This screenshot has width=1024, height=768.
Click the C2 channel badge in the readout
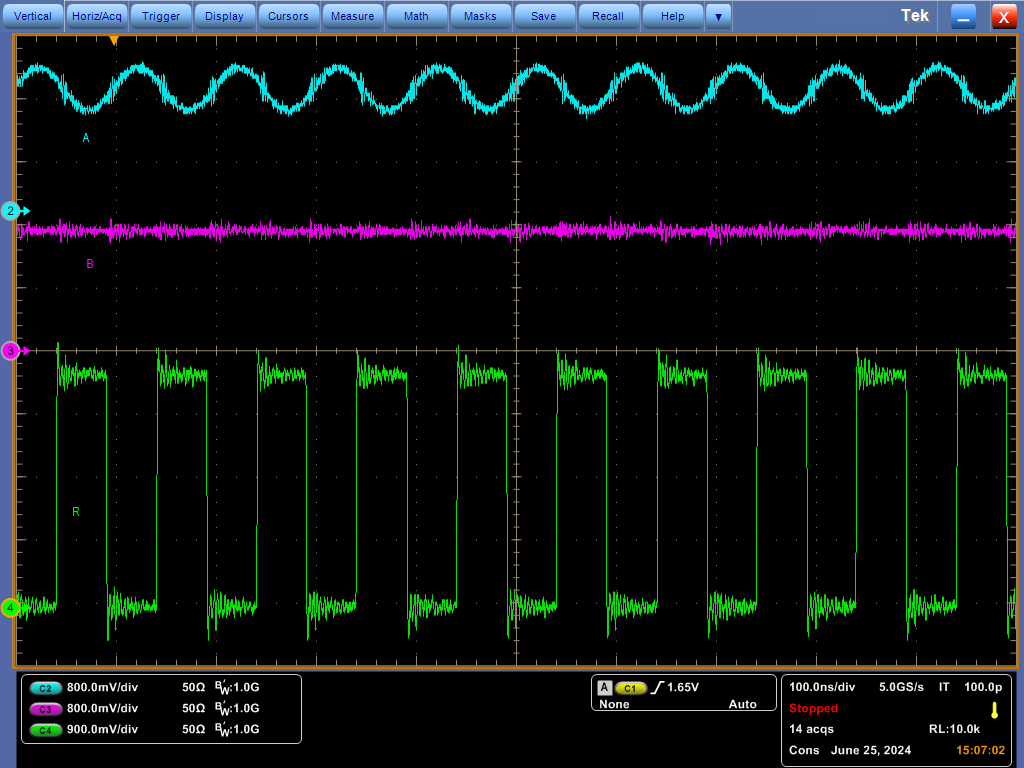pyautogui.click(x=44, y=688)
